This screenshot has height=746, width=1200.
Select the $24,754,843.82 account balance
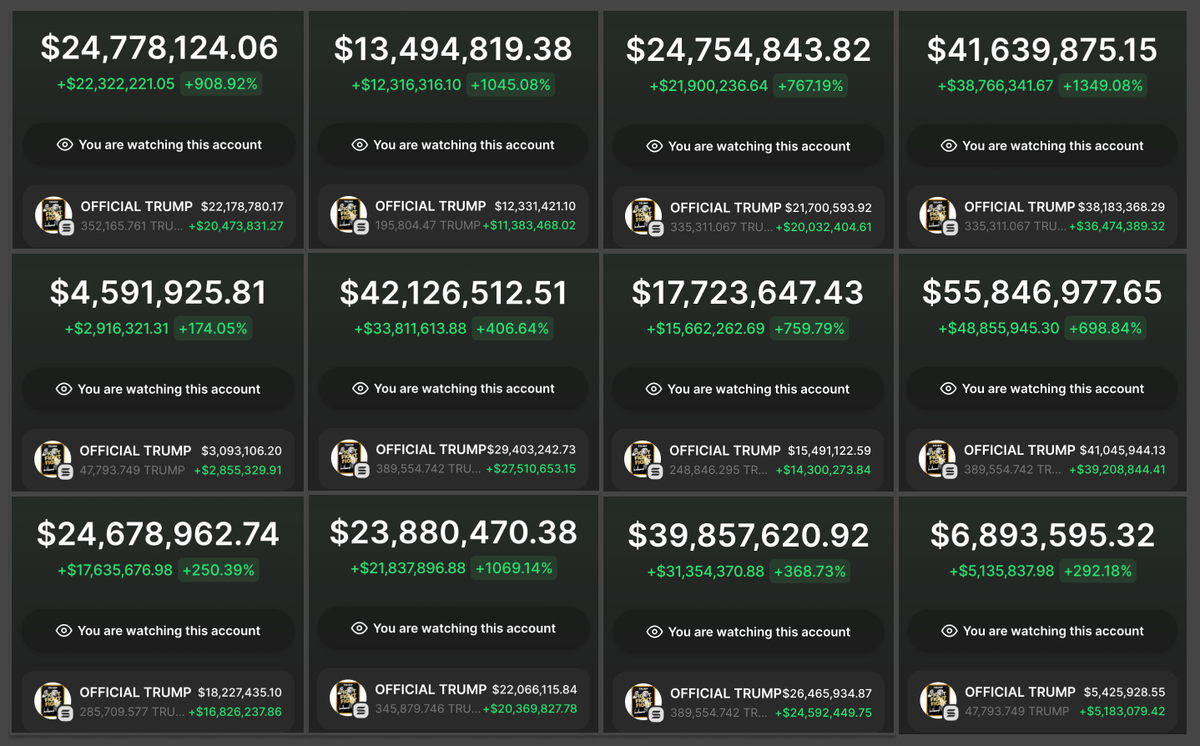coord(748,50)
